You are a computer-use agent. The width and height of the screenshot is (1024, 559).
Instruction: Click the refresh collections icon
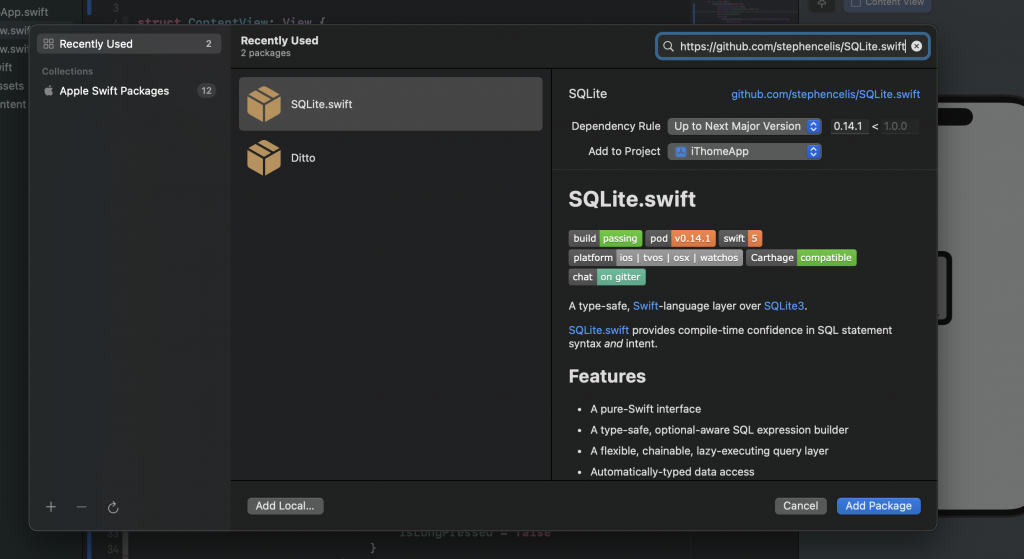[x=113, y=507]
